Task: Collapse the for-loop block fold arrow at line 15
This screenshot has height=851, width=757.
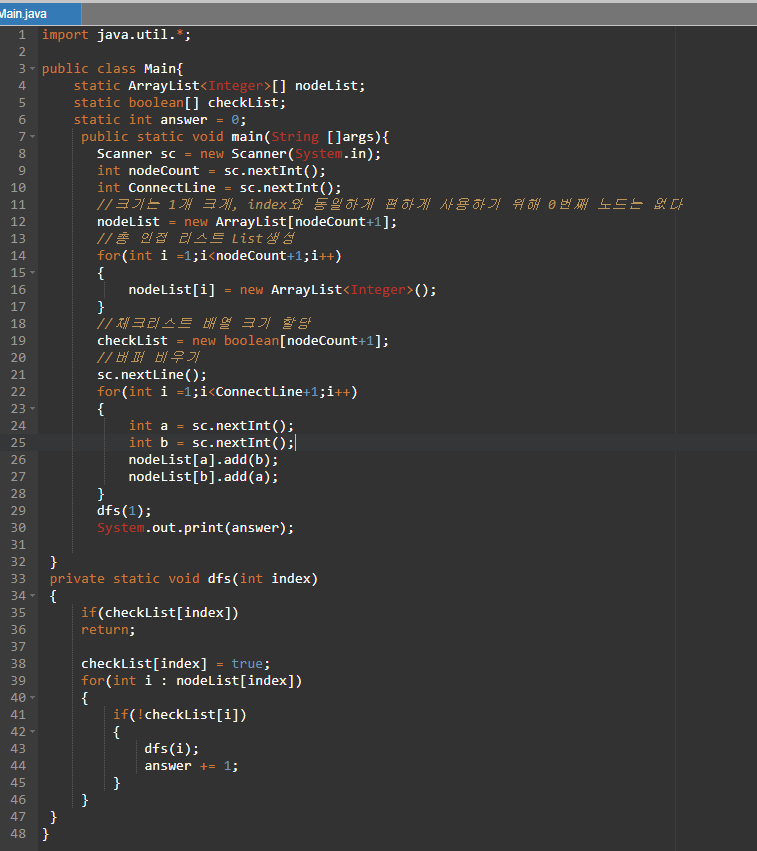Action: 33,272
